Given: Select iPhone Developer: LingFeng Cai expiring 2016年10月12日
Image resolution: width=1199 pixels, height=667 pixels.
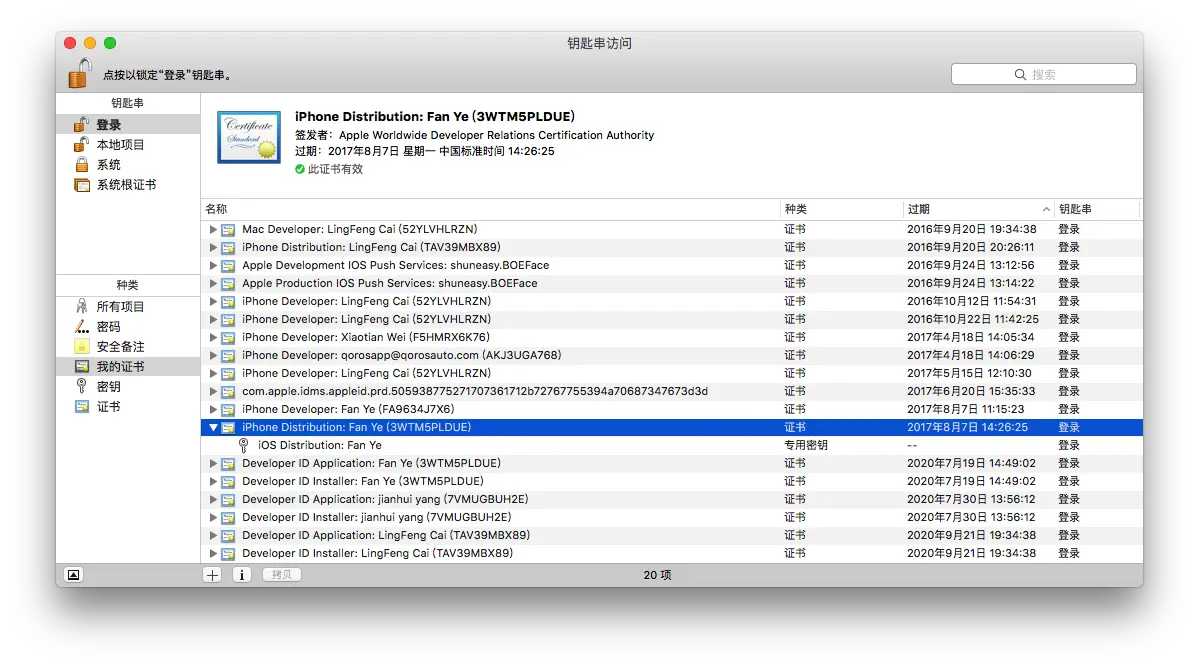Looking at the screenshot, I should 671,301.
